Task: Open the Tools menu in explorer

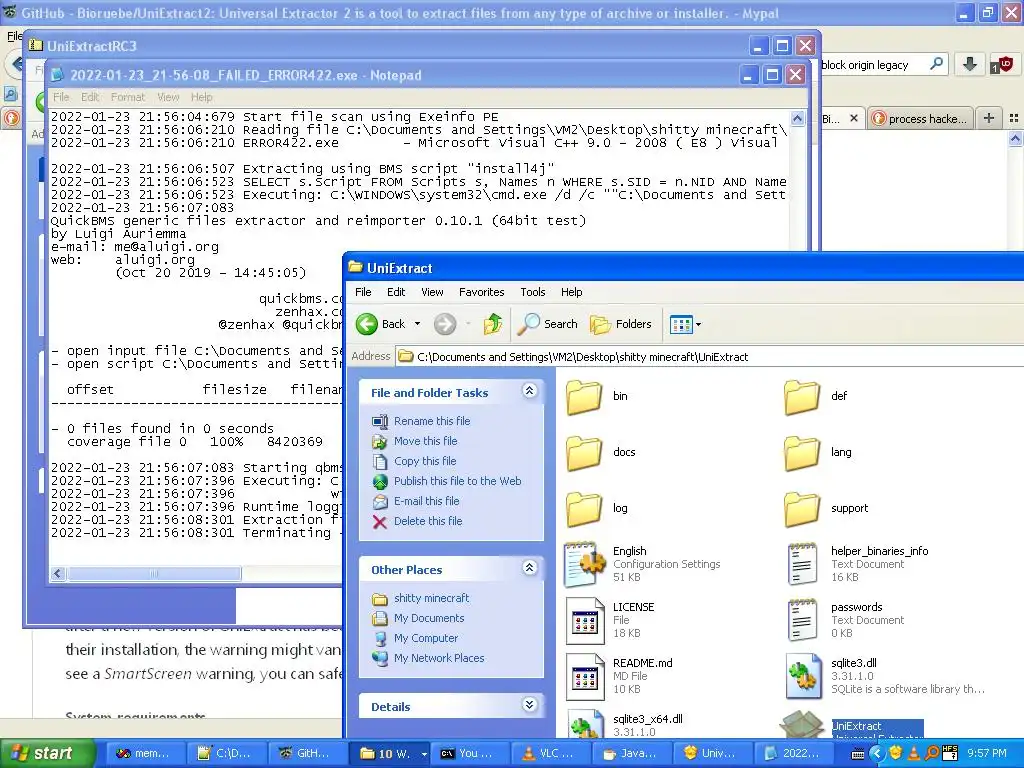Action: pyautogui.click(x=532, y=292)
